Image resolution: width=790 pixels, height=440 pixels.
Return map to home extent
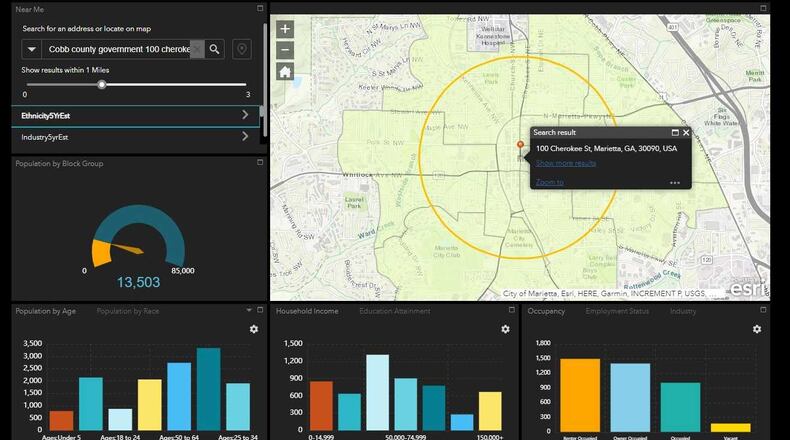(285, 72)
